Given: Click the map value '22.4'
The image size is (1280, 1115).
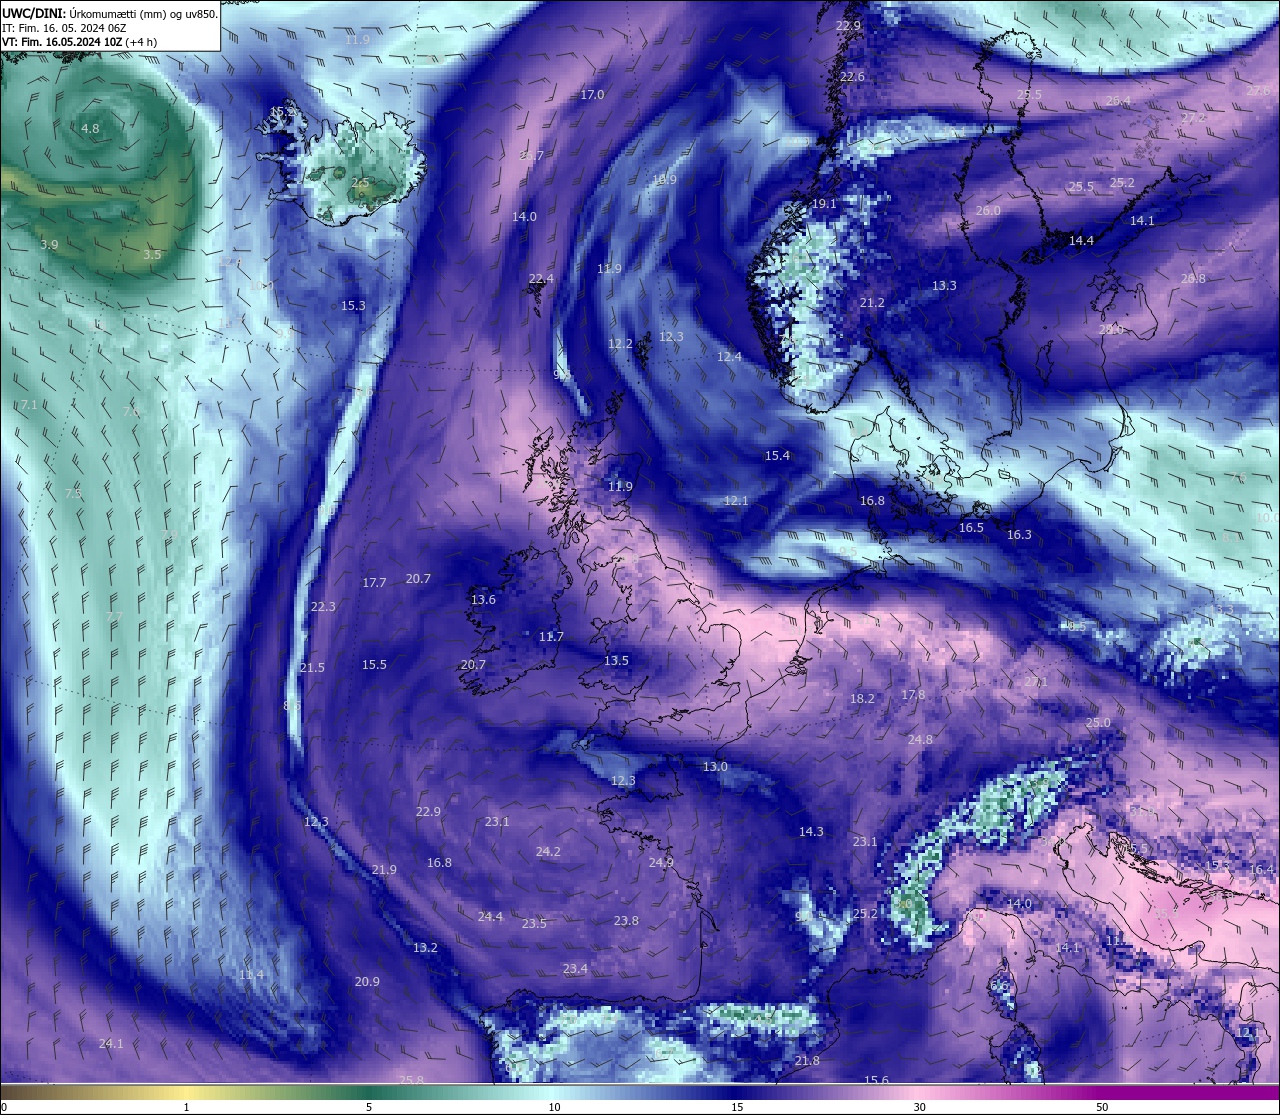Looking at the screenshot, I should pos(541,278).
